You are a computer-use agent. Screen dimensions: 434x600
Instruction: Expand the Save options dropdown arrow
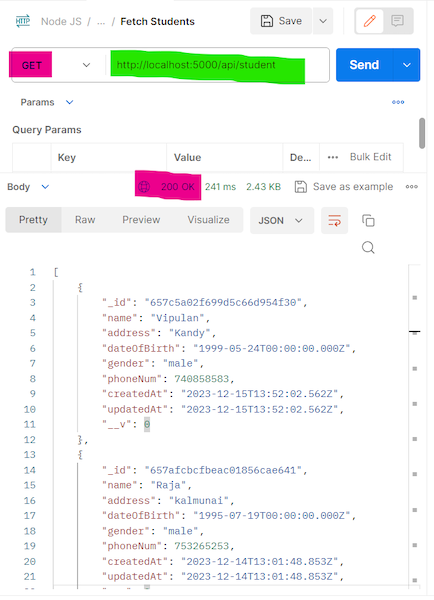[323, 21]
